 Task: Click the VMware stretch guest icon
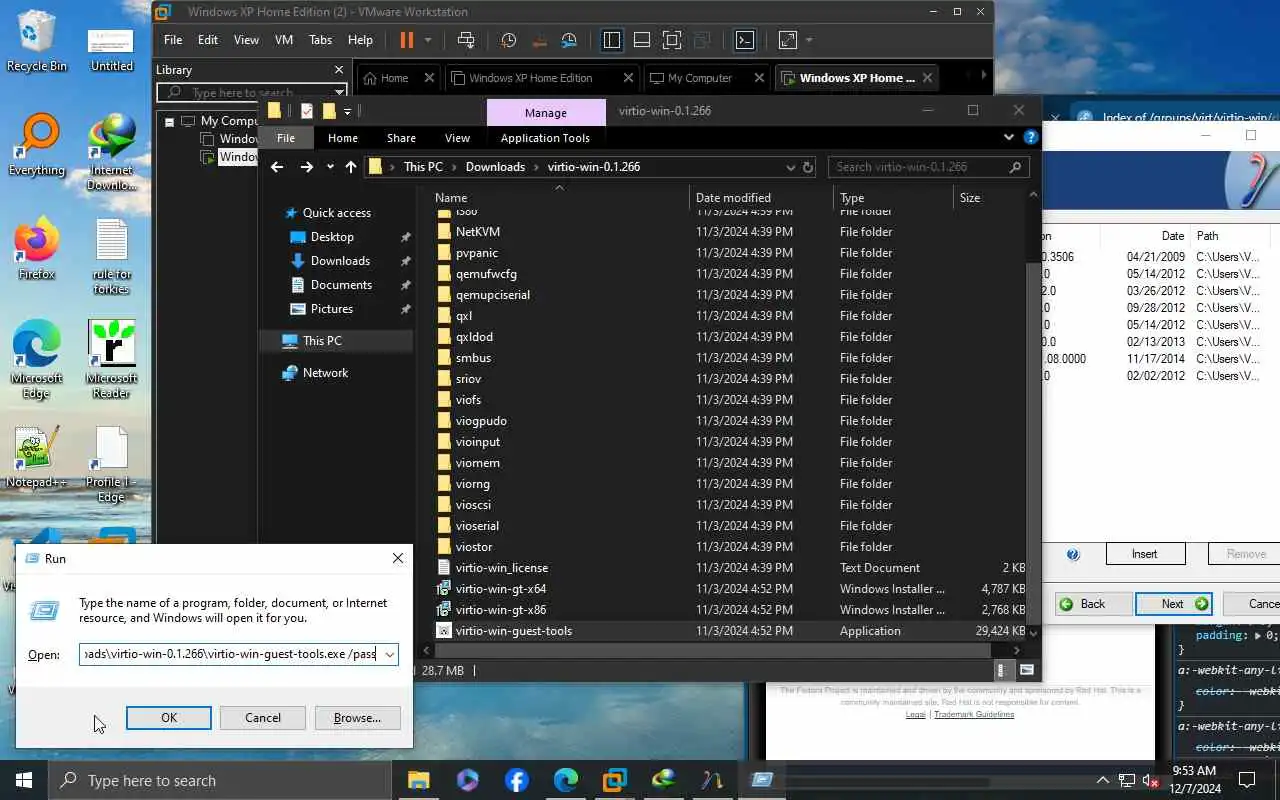pyautogui.click(x=788, y=40)
